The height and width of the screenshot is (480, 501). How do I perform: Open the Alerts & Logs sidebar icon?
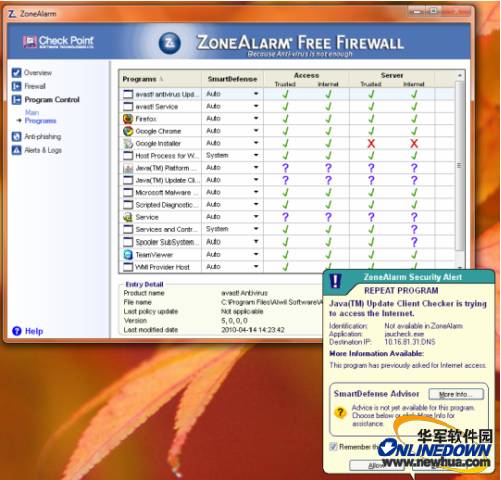coord(16,150)
